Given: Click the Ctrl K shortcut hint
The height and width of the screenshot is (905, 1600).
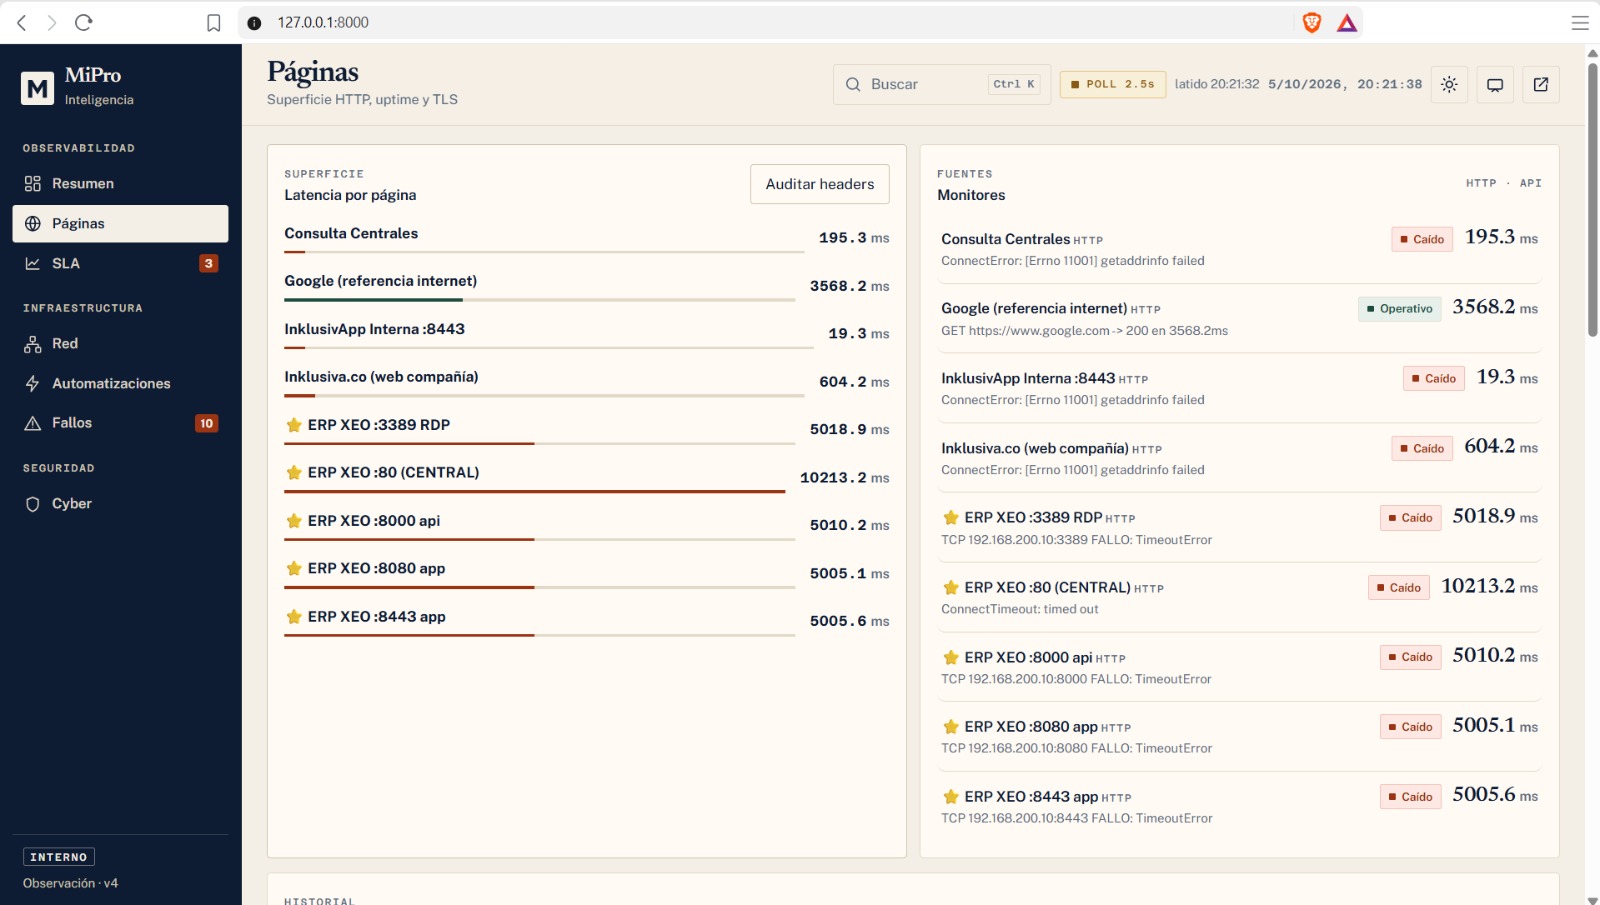Looking at the screenshot, I should pyautogui.click(x=1014, y=85).
